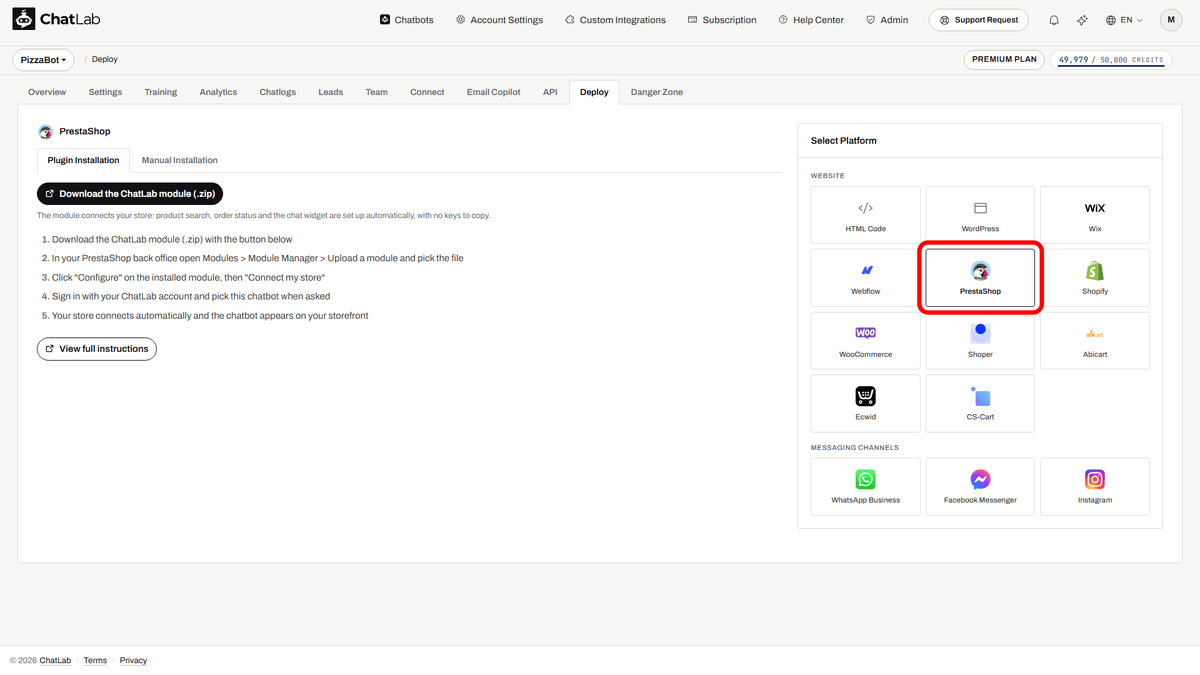The image size is (1200, 675).
Task: Open the EN language dropdown
Action: (x=1124, y=20)
